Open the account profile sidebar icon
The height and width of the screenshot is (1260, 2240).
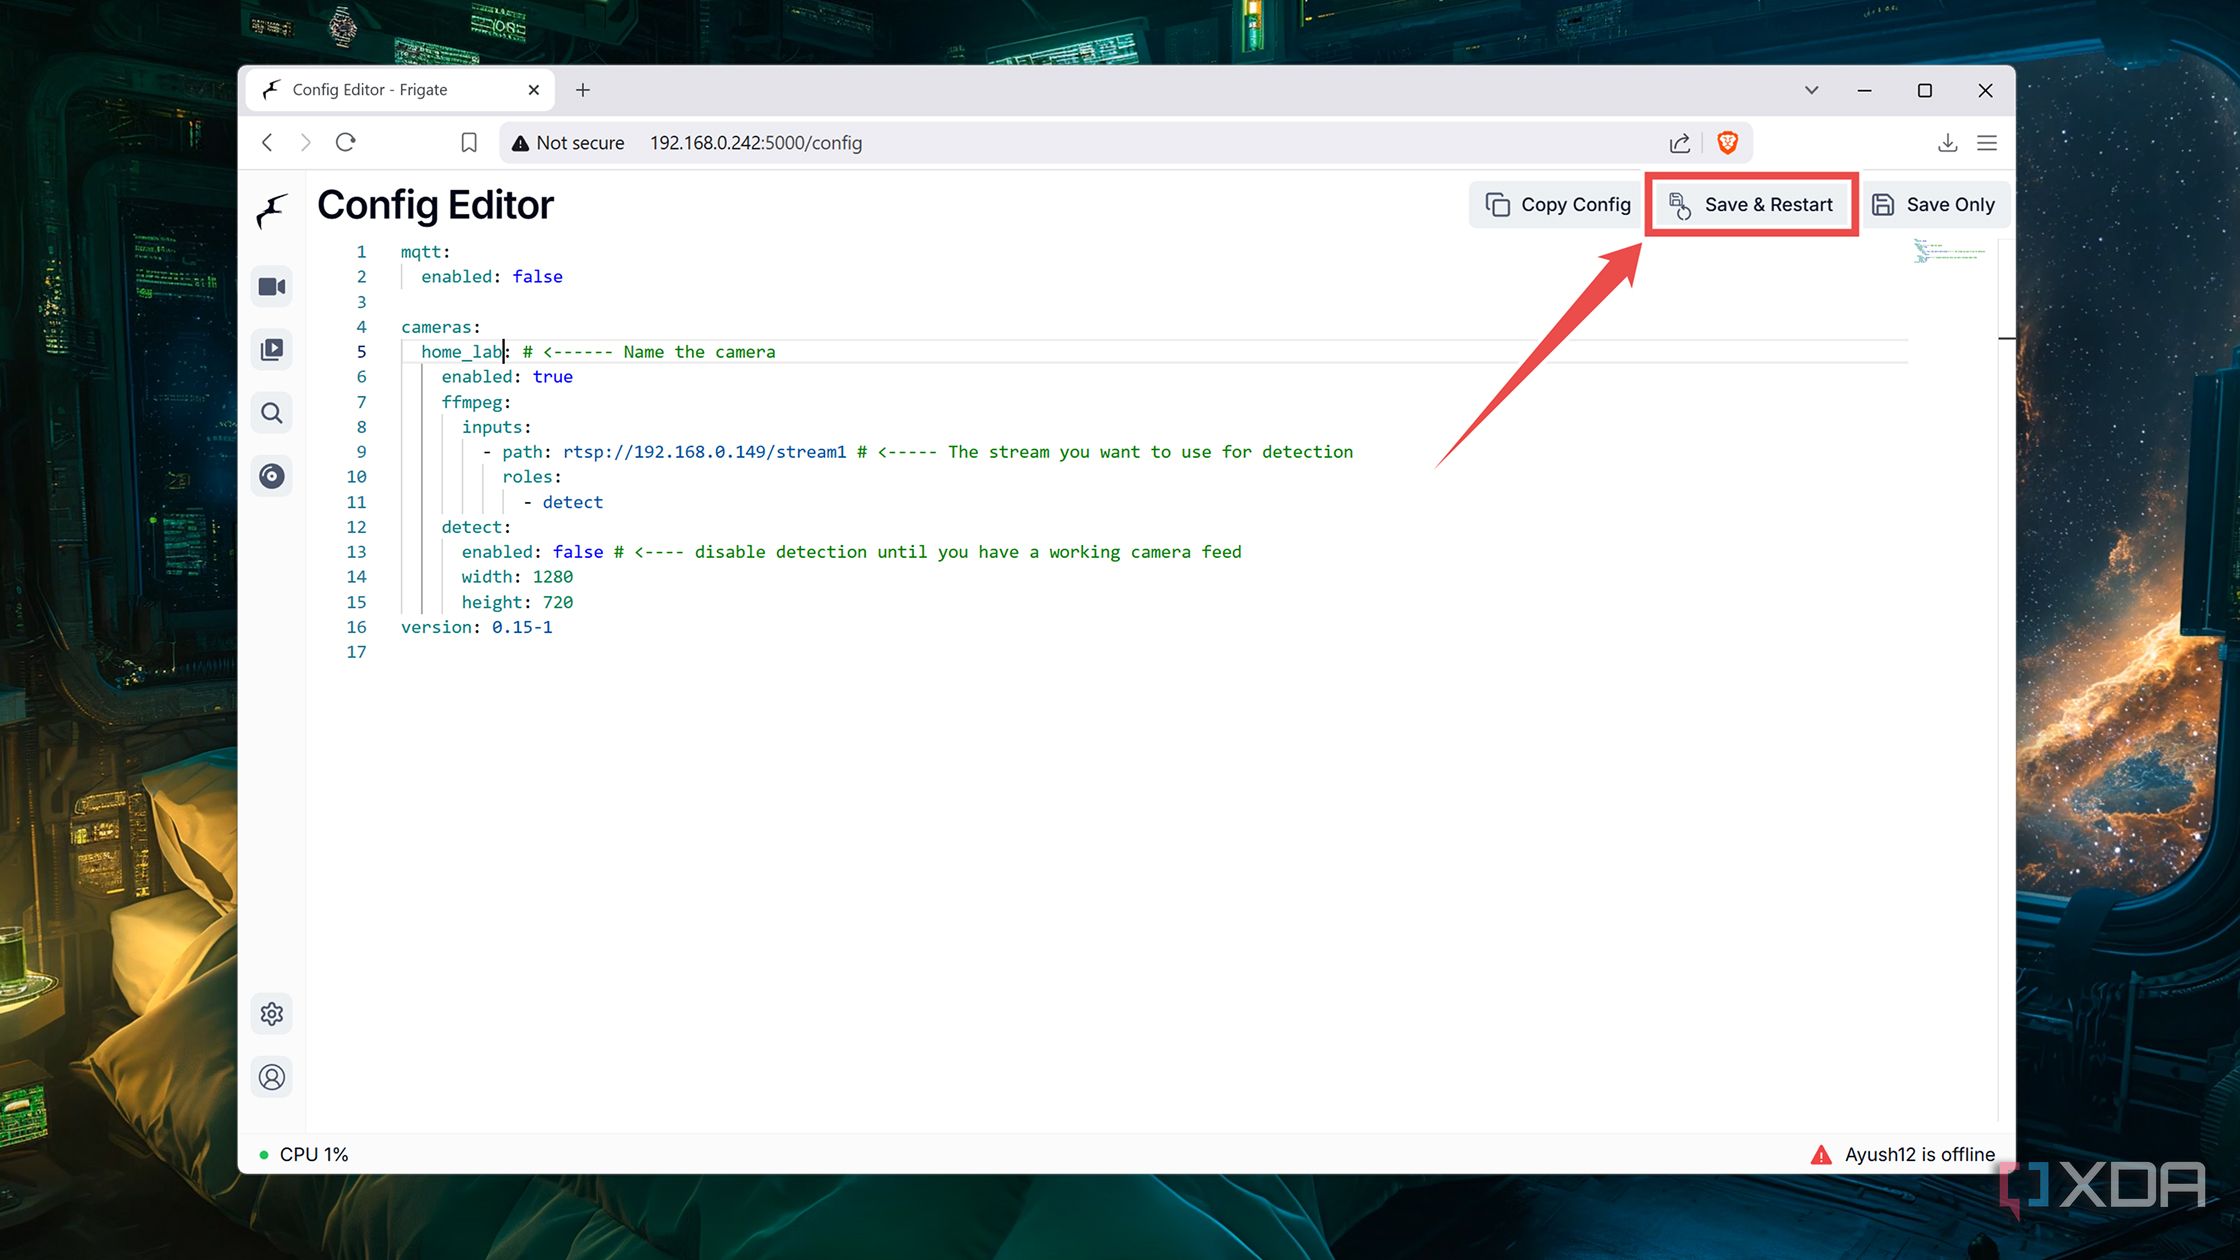coord(271,1077)
